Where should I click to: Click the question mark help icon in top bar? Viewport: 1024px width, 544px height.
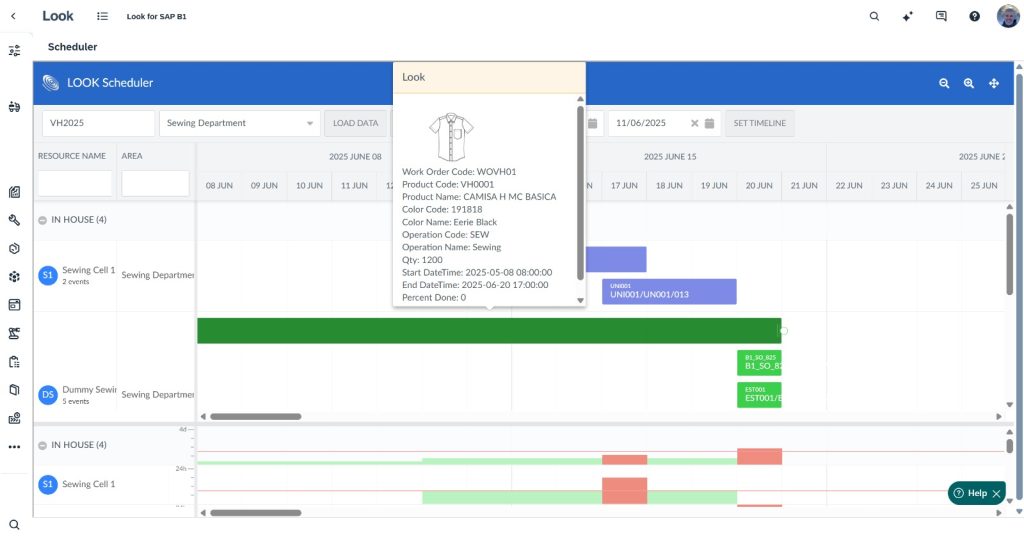(x=974, y=16)
